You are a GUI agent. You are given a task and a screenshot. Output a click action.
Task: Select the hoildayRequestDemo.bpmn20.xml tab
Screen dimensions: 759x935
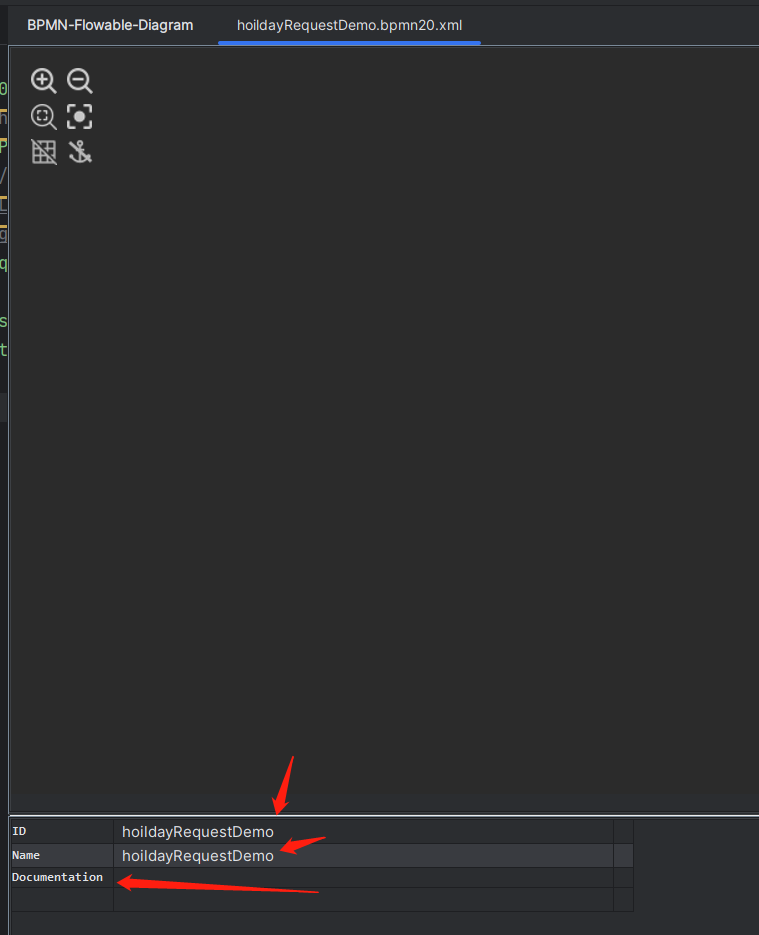tap(349, 25)
